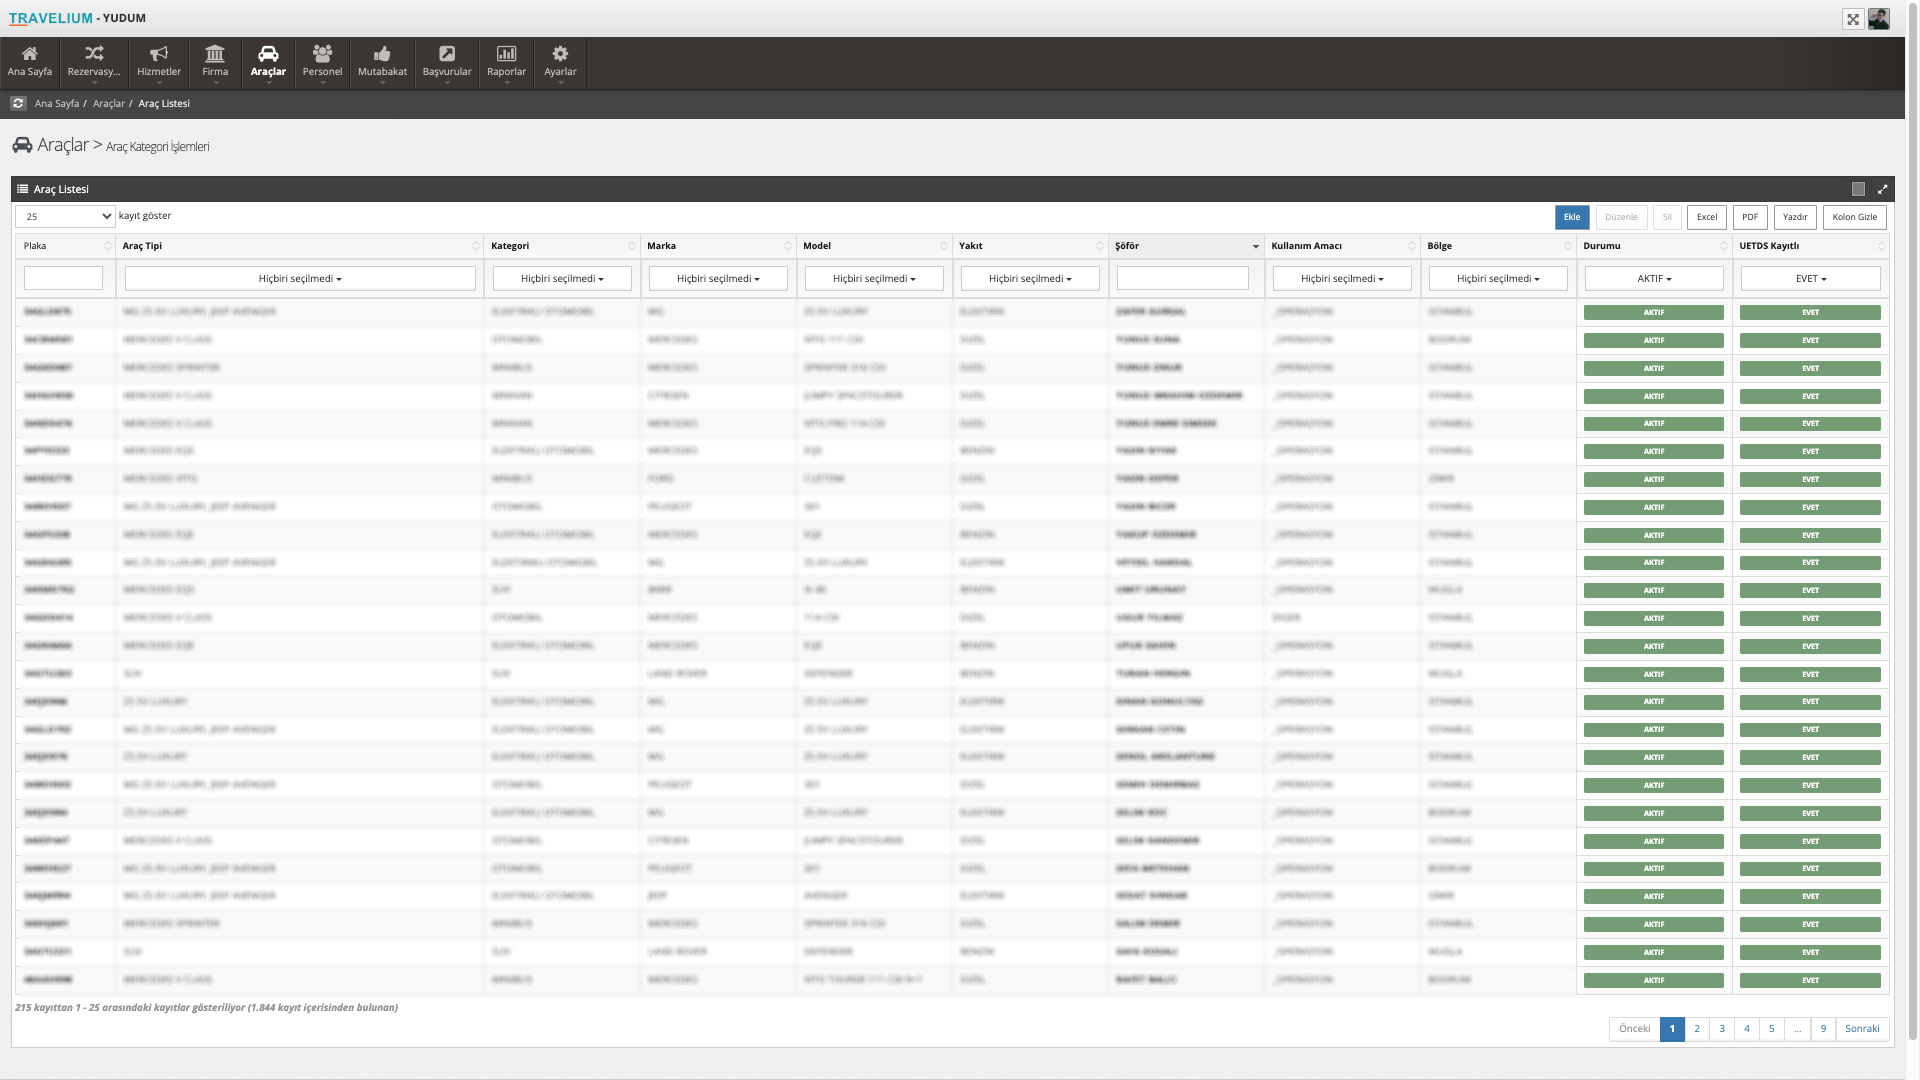Screen dimensions: 1920x1080
Task: Expand the Araç Listesi panel to fullscreen
Action: (1882, 189)
